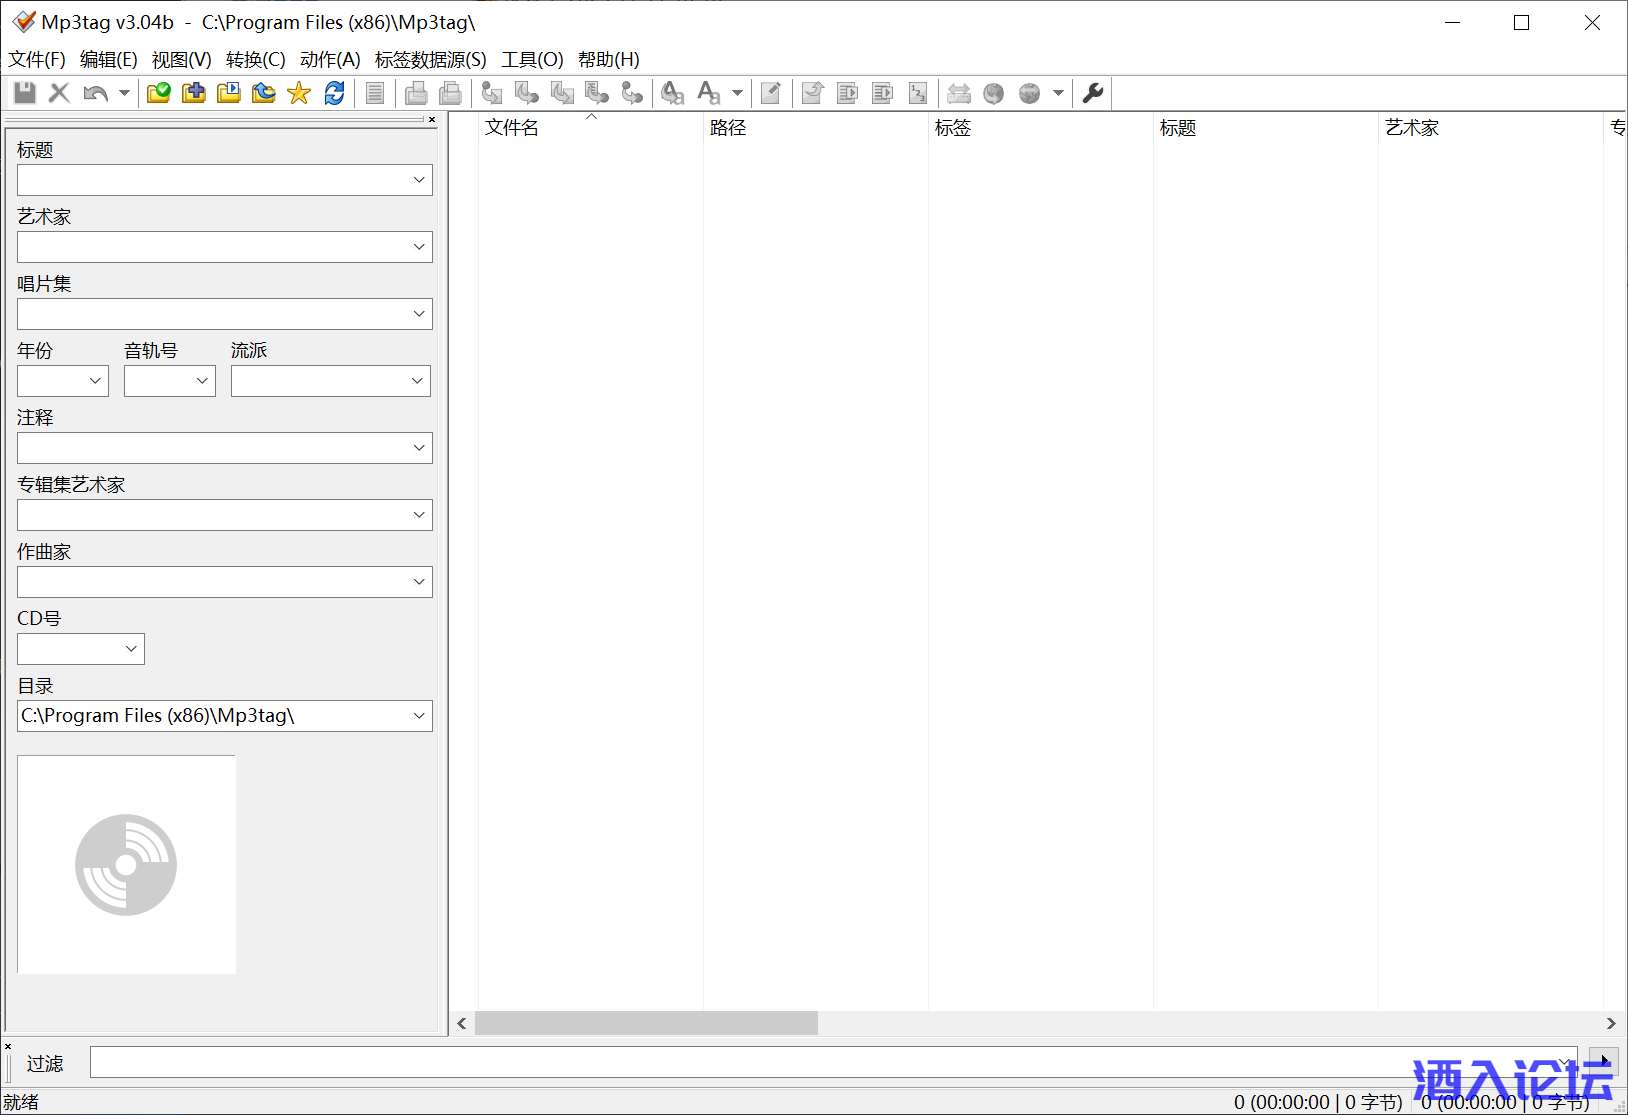This screenshot has width=1628, height=1115.
Task: Expand the 目录 directory path dropdown
Action: tap(419, 716)
